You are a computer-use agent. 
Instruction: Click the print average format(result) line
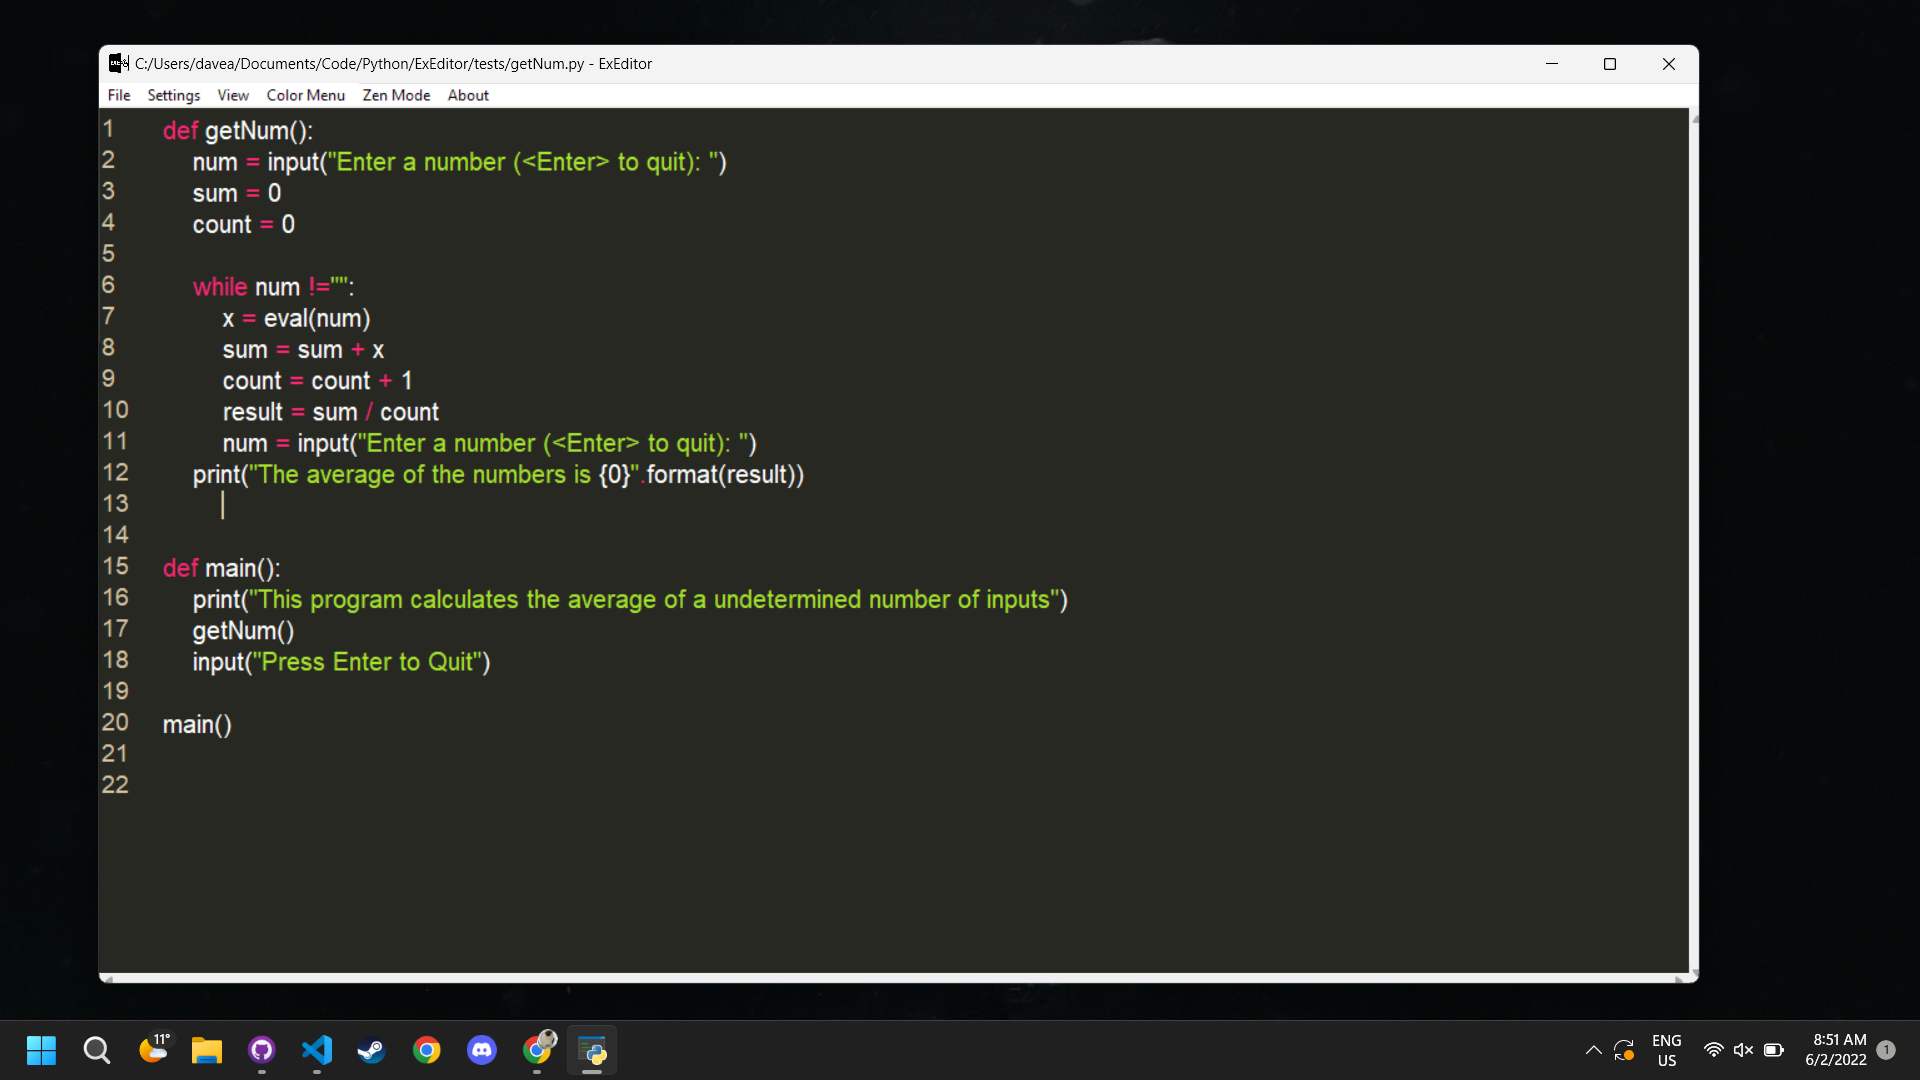click(x=498, y=475)
